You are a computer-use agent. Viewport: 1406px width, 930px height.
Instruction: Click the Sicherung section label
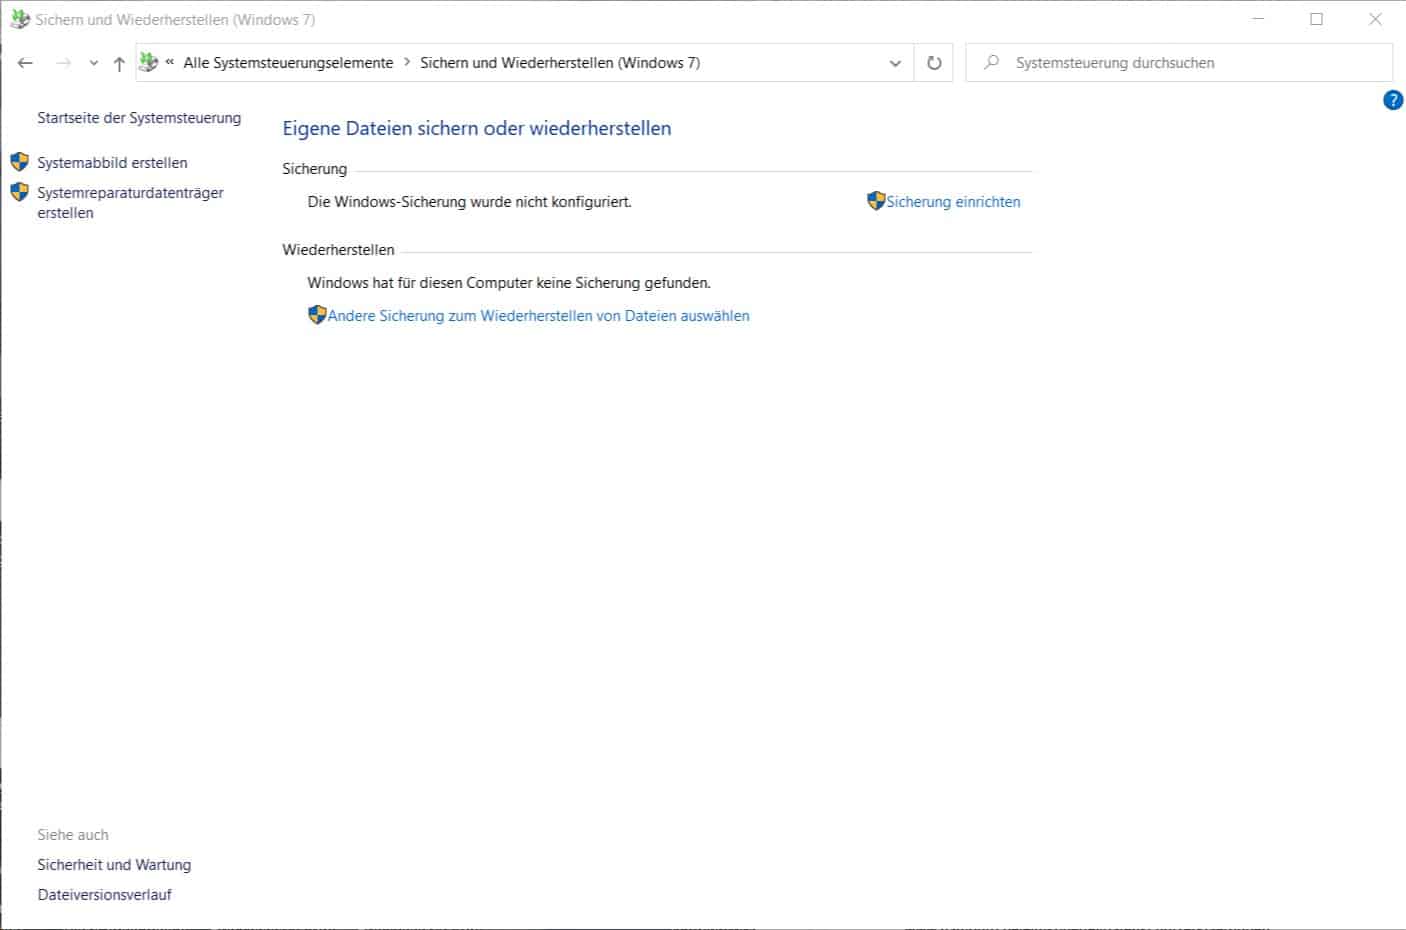coord(314,169)
